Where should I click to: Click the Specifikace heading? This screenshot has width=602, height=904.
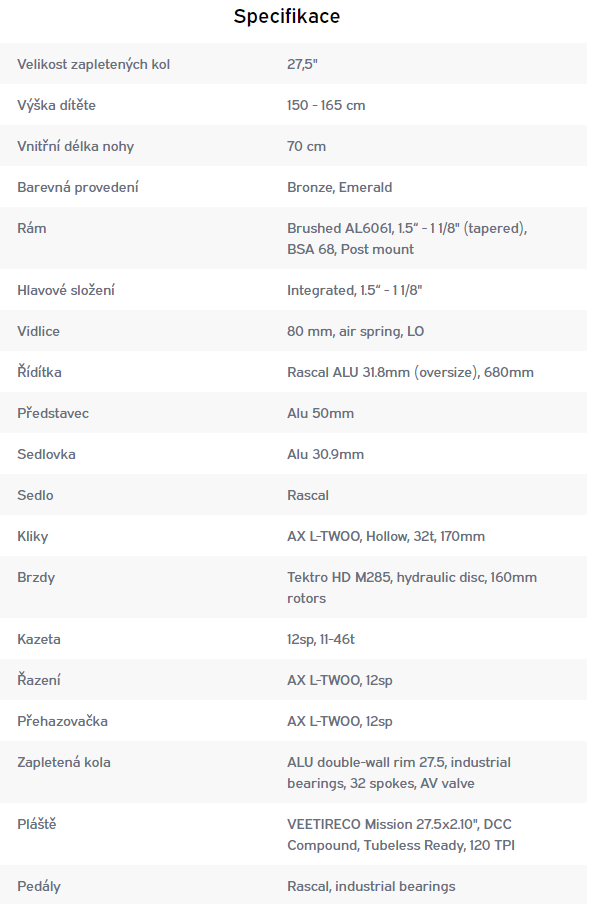[287, 16]
